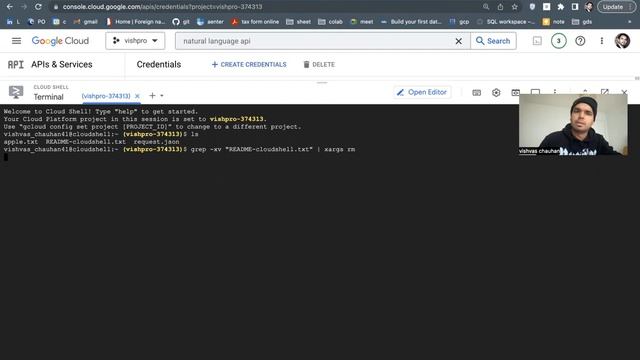Click the DELETE credentials button
Viewport: 640px width, 360px height.
319,64
